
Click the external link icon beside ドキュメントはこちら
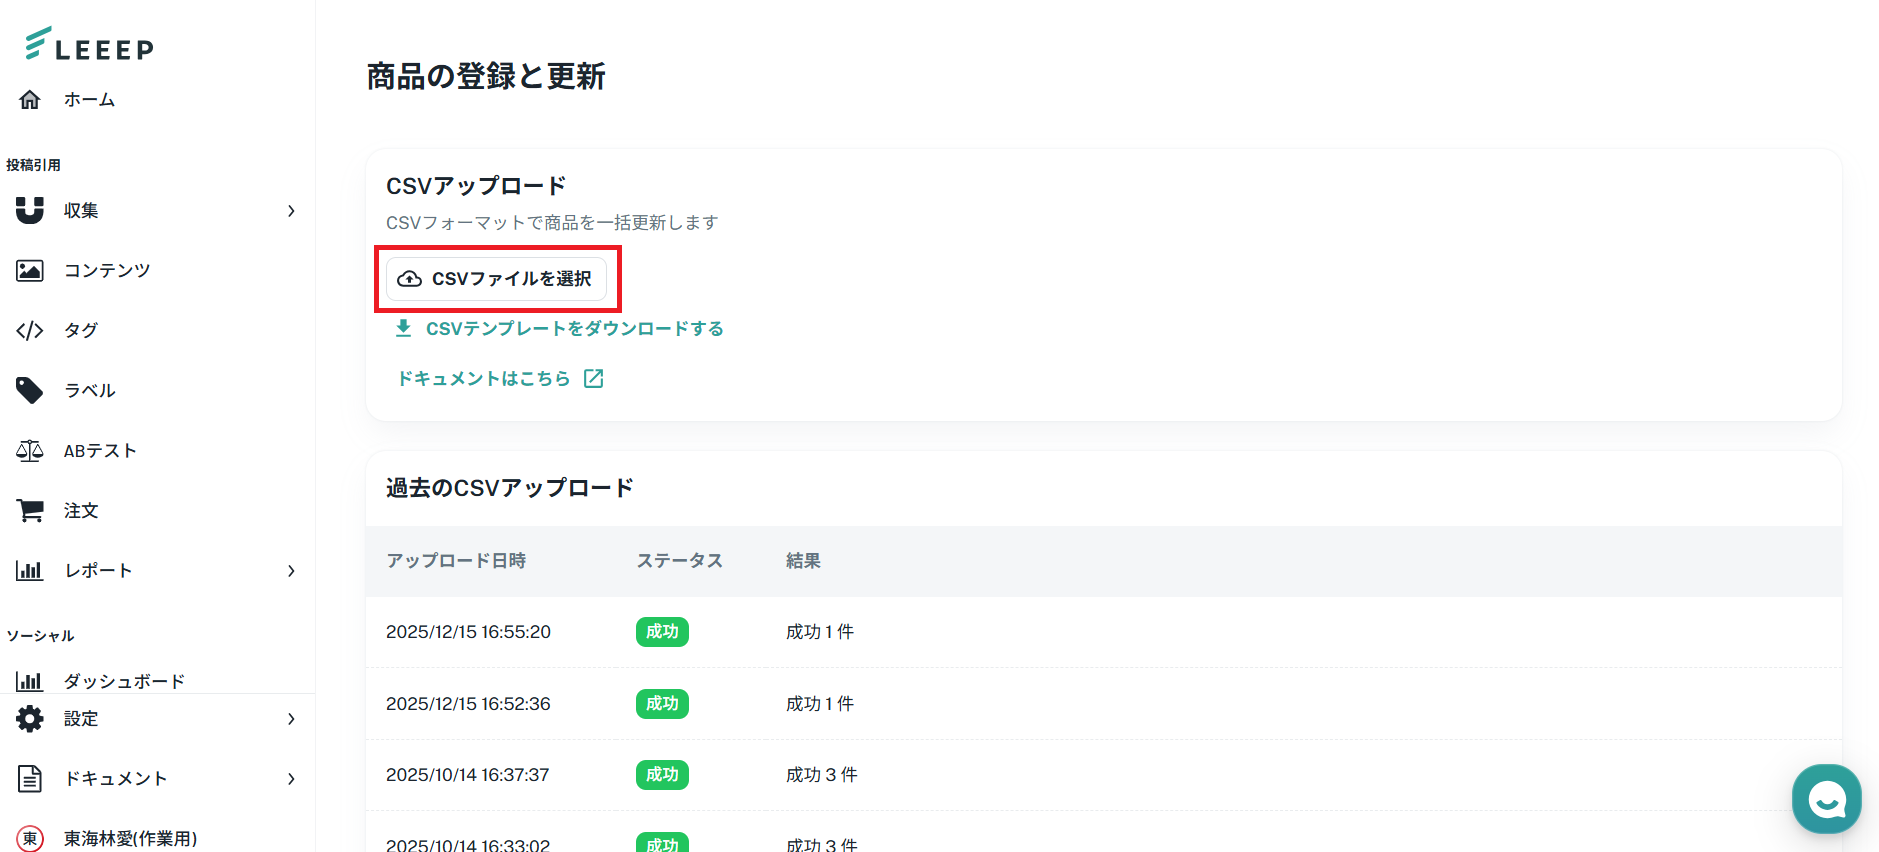point(594,378)
